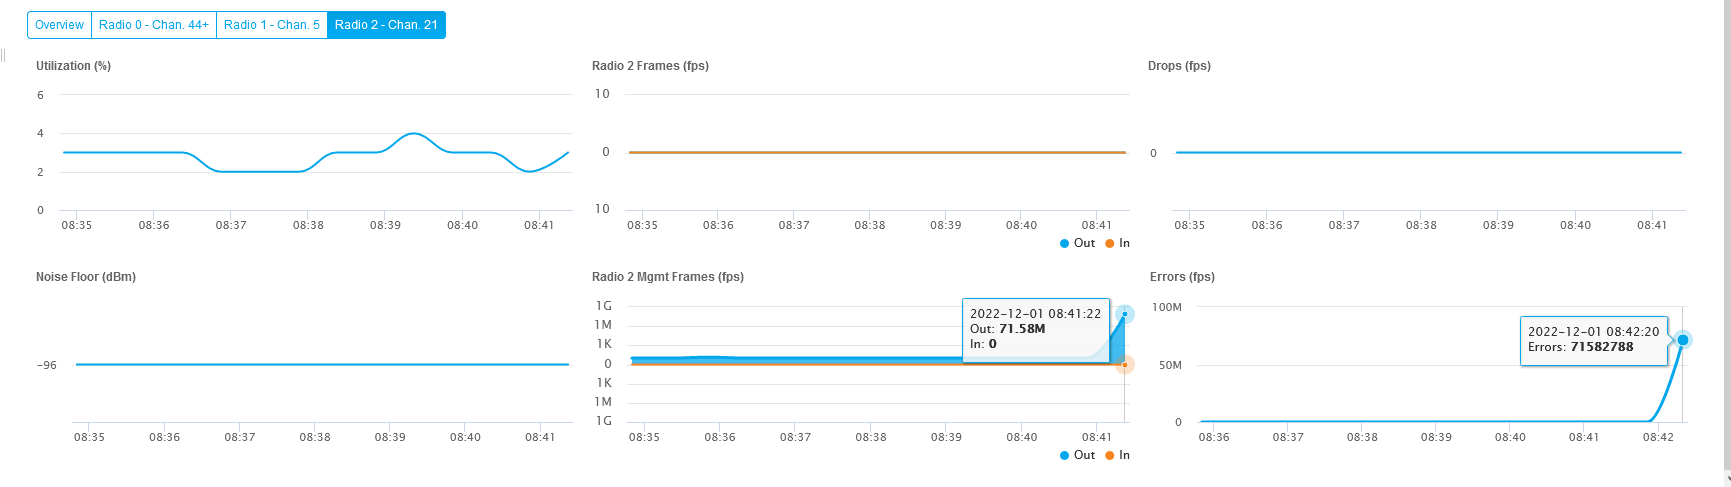This screenshot has width=1731, height=487.
Task: Click the Drops chart flat line
Action: (x=1428, y=152)
